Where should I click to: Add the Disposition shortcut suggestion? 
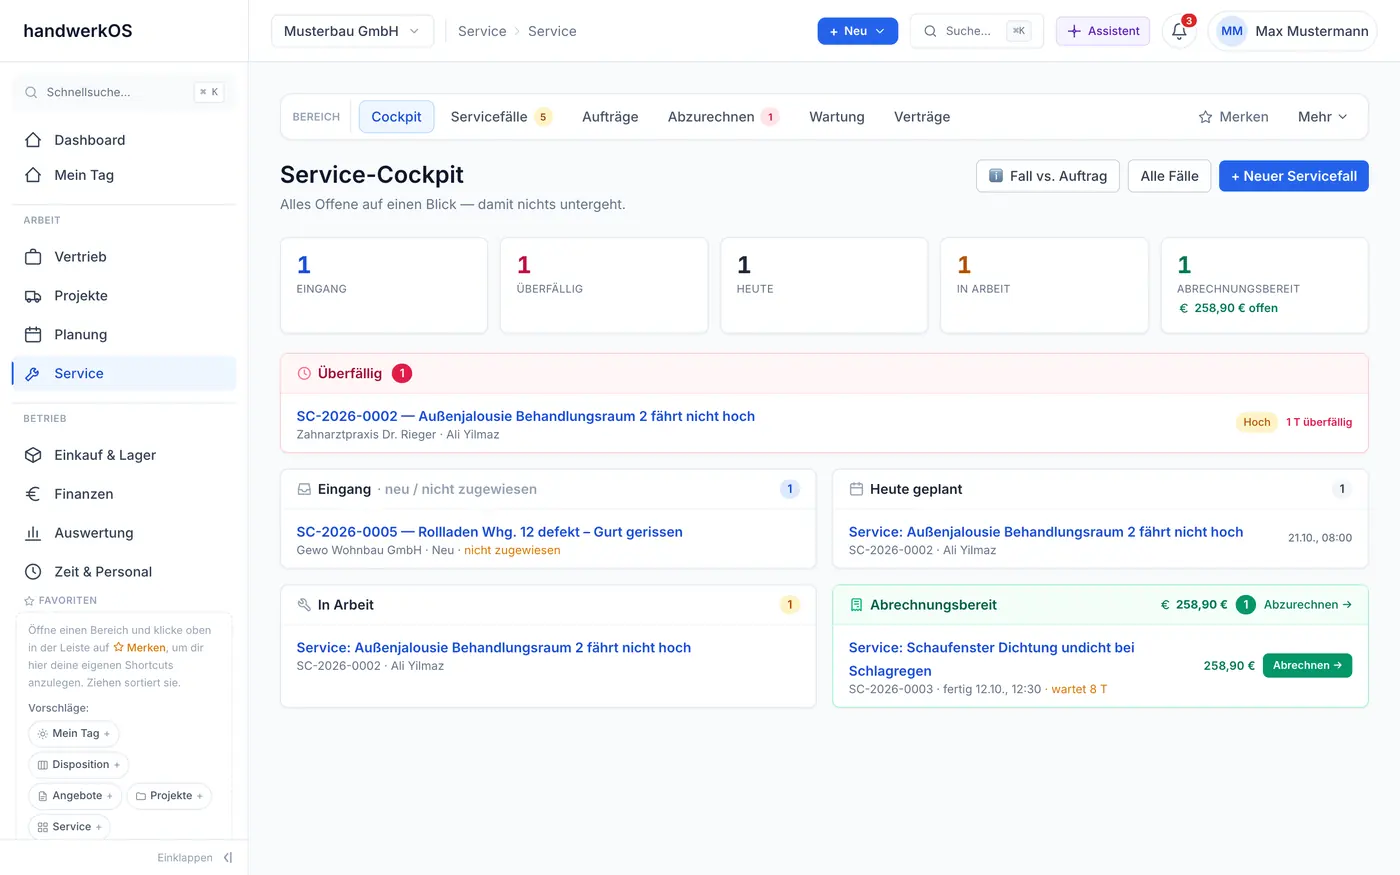[x=78, y=765]
